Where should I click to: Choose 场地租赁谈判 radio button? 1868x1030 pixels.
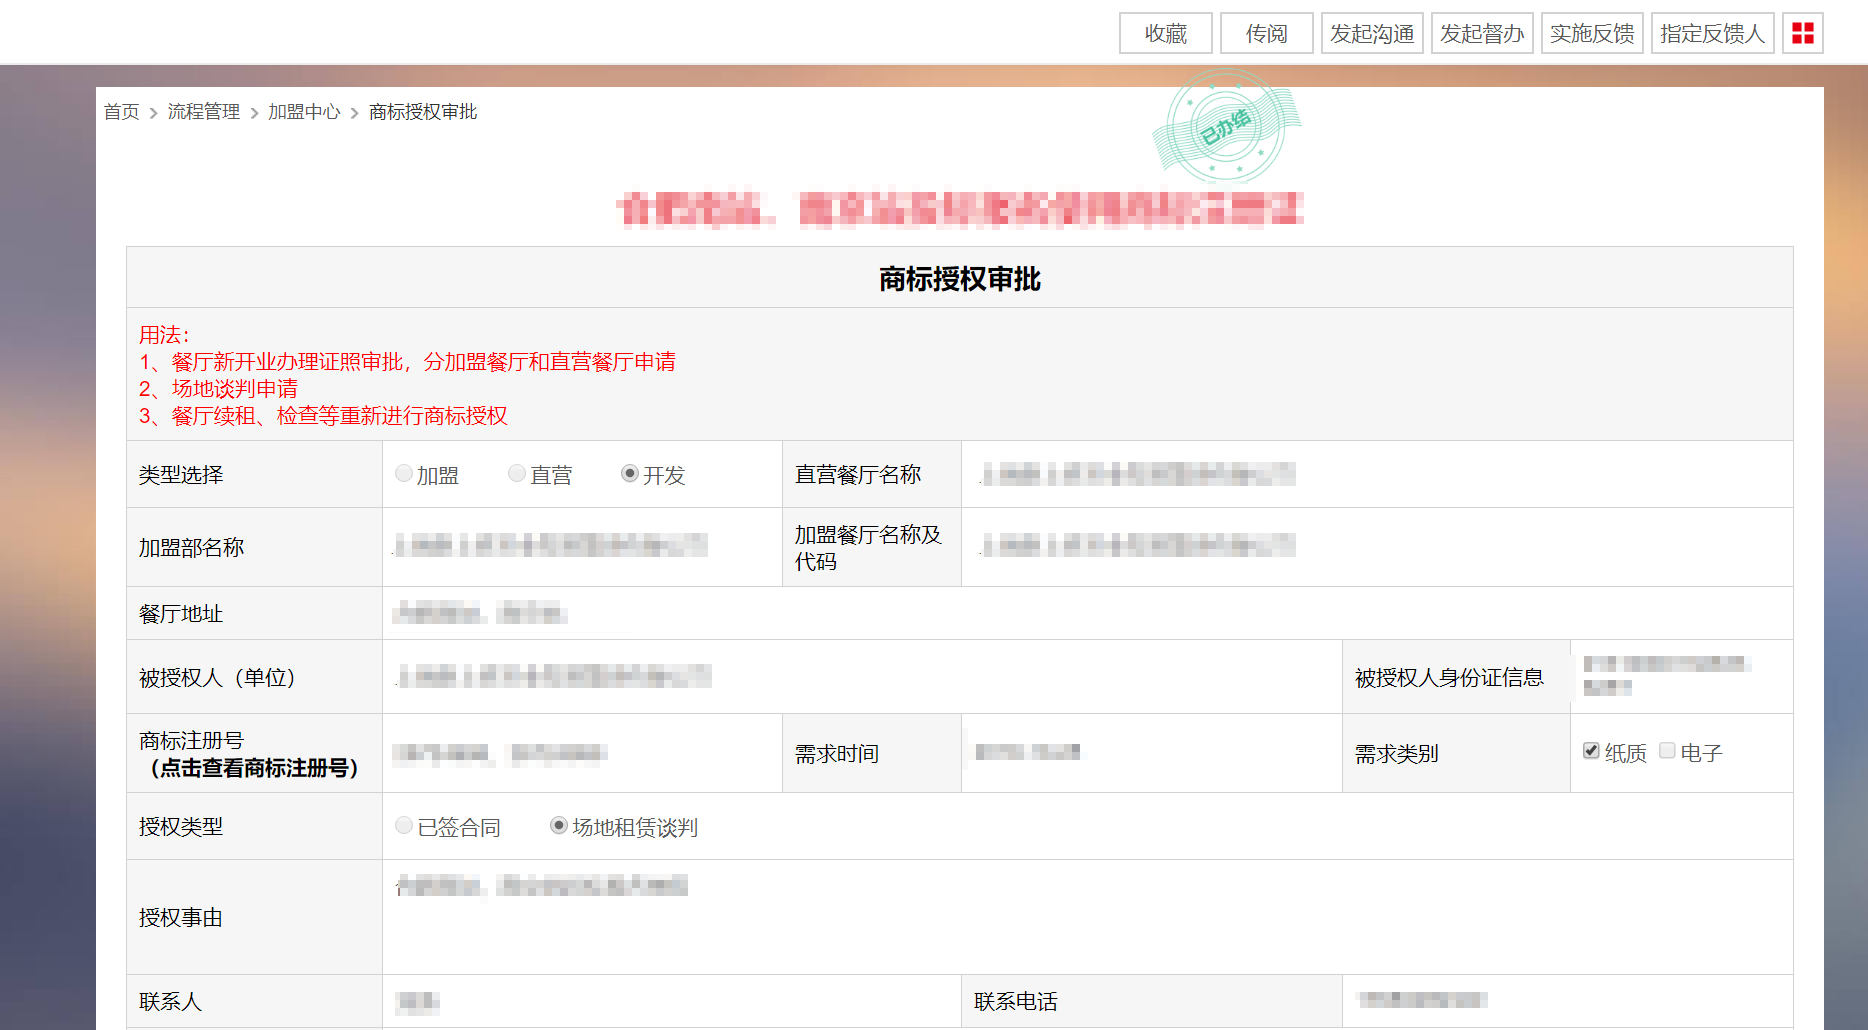pyautogui.click(x=559, y=826)
